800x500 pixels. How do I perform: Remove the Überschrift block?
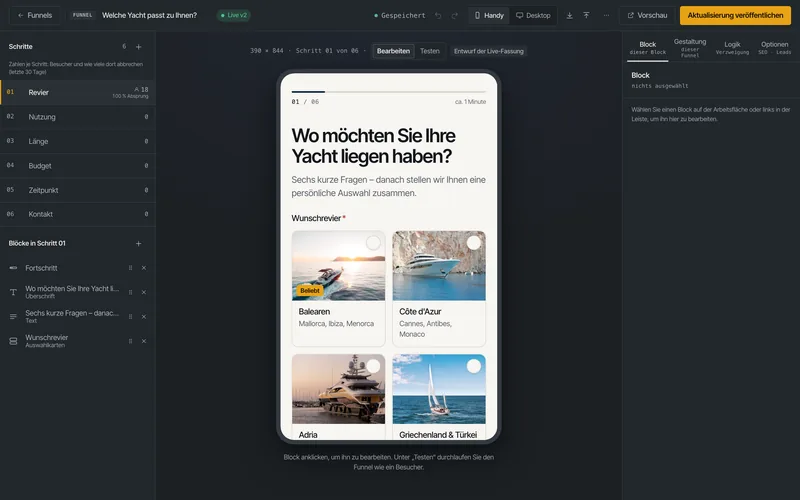[144, 292]
